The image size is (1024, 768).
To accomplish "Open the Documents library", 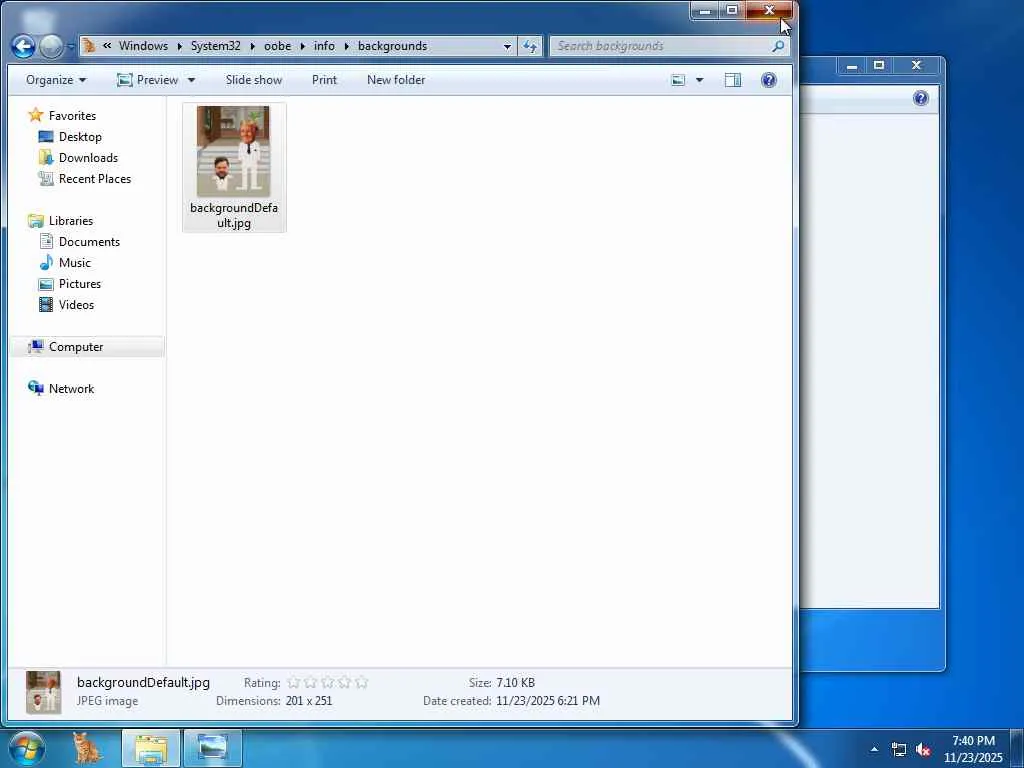I will (89, 242).
